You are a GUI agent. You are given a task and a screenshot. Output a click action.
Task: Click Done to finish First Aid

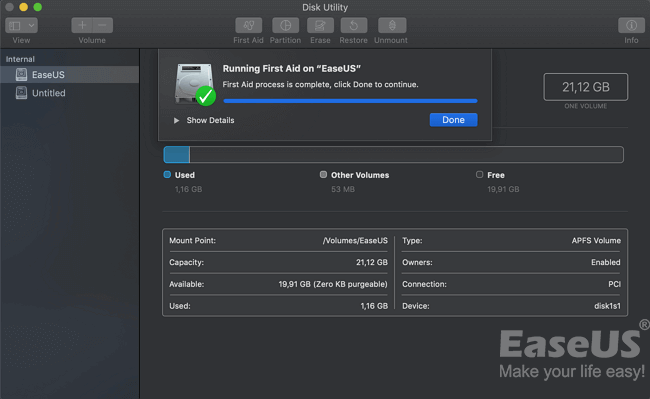pos(453,120)
